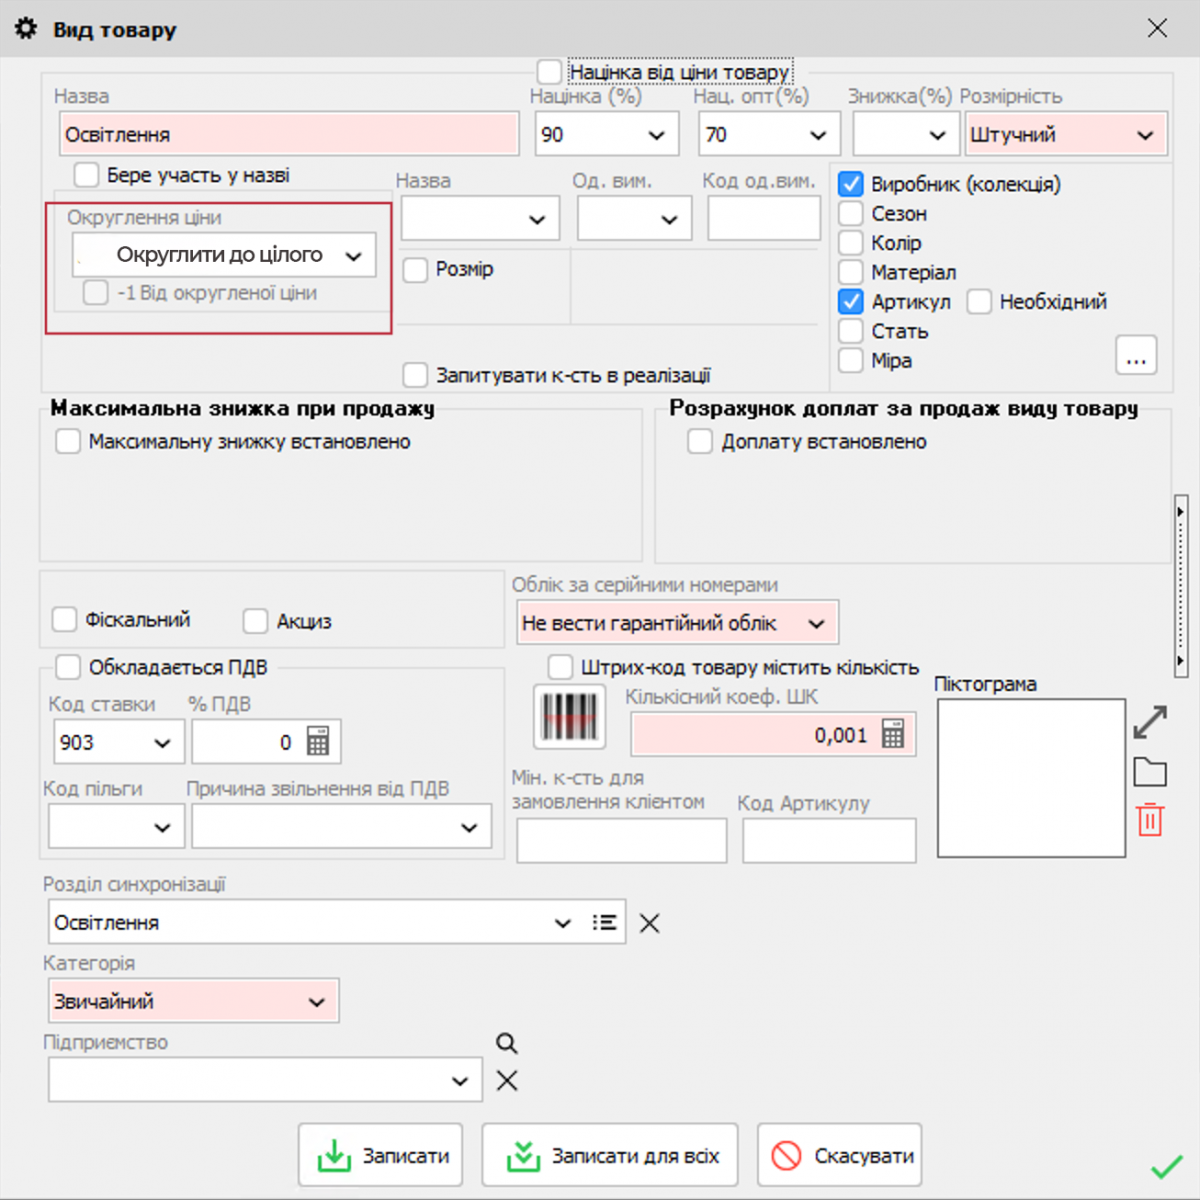1200x1200 pixels.
Task: Click the Записати для всіх button
Action: (610, 1155)
